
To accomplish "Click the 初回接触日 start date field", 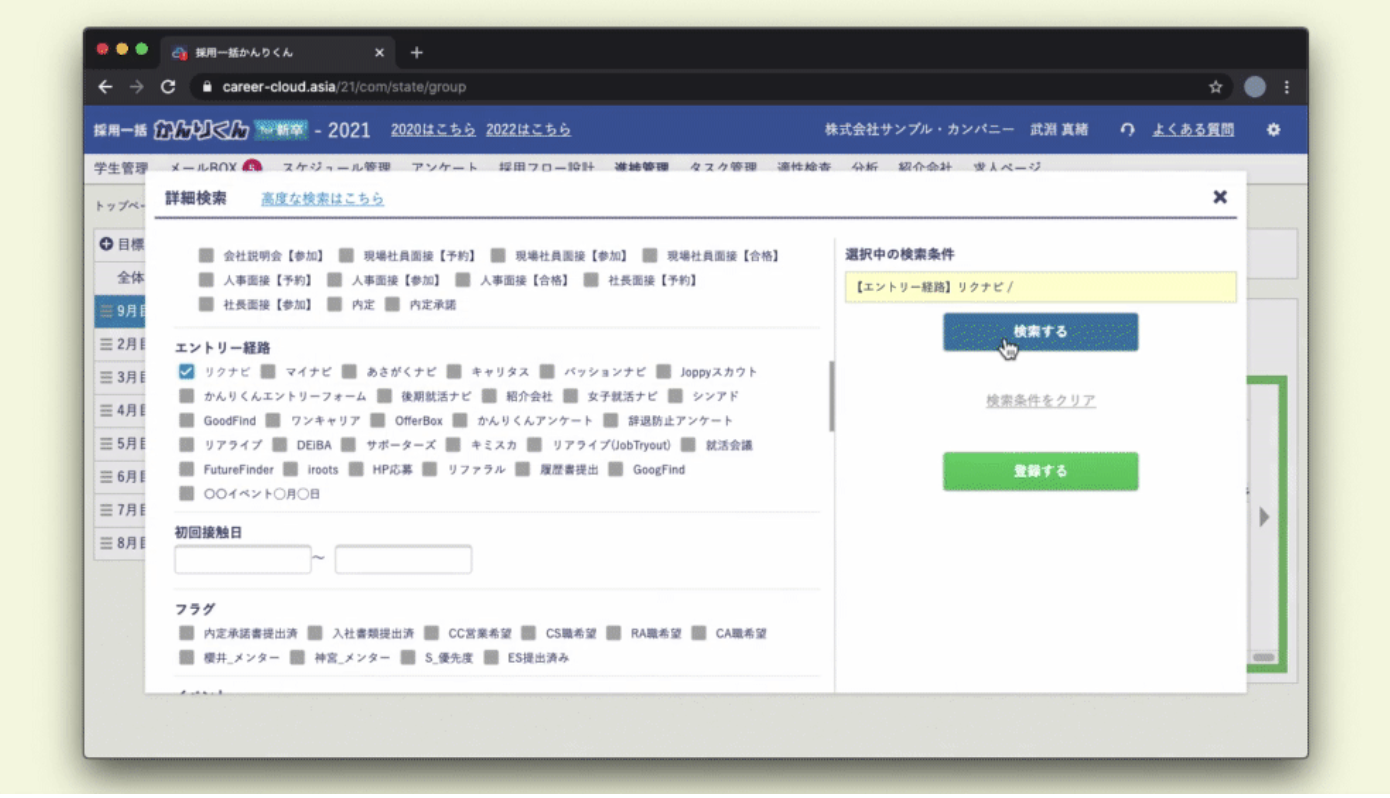I will [x=243, y=560].
